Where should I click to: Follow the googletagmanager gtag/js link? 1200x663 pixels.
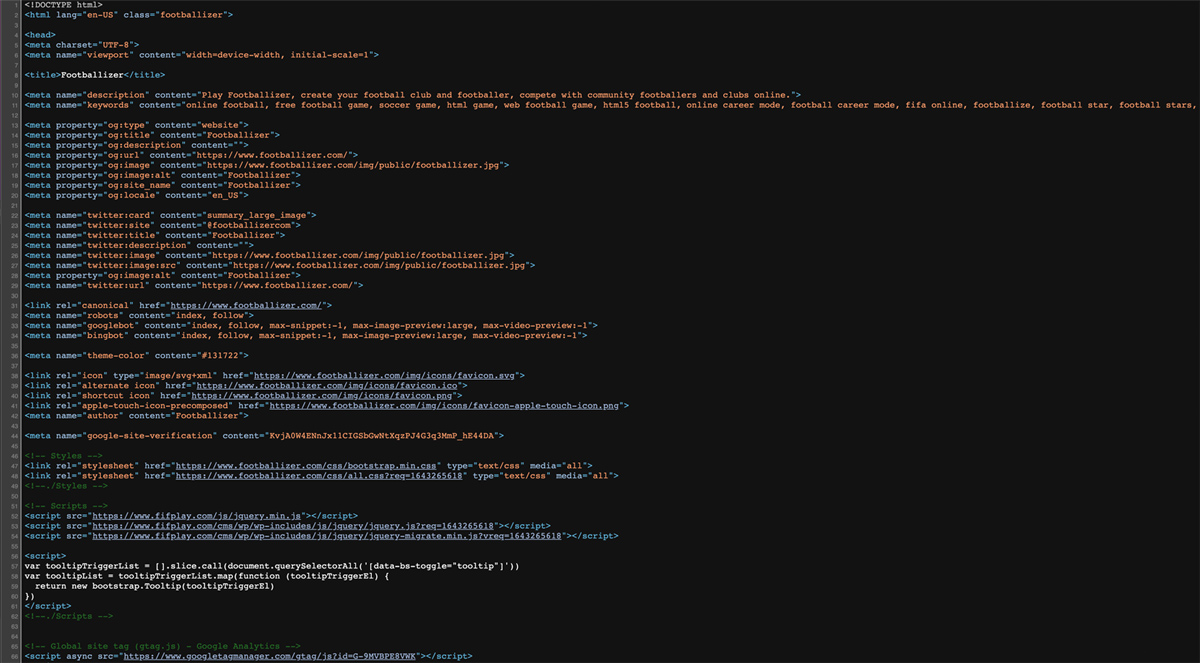click(269, 656)
